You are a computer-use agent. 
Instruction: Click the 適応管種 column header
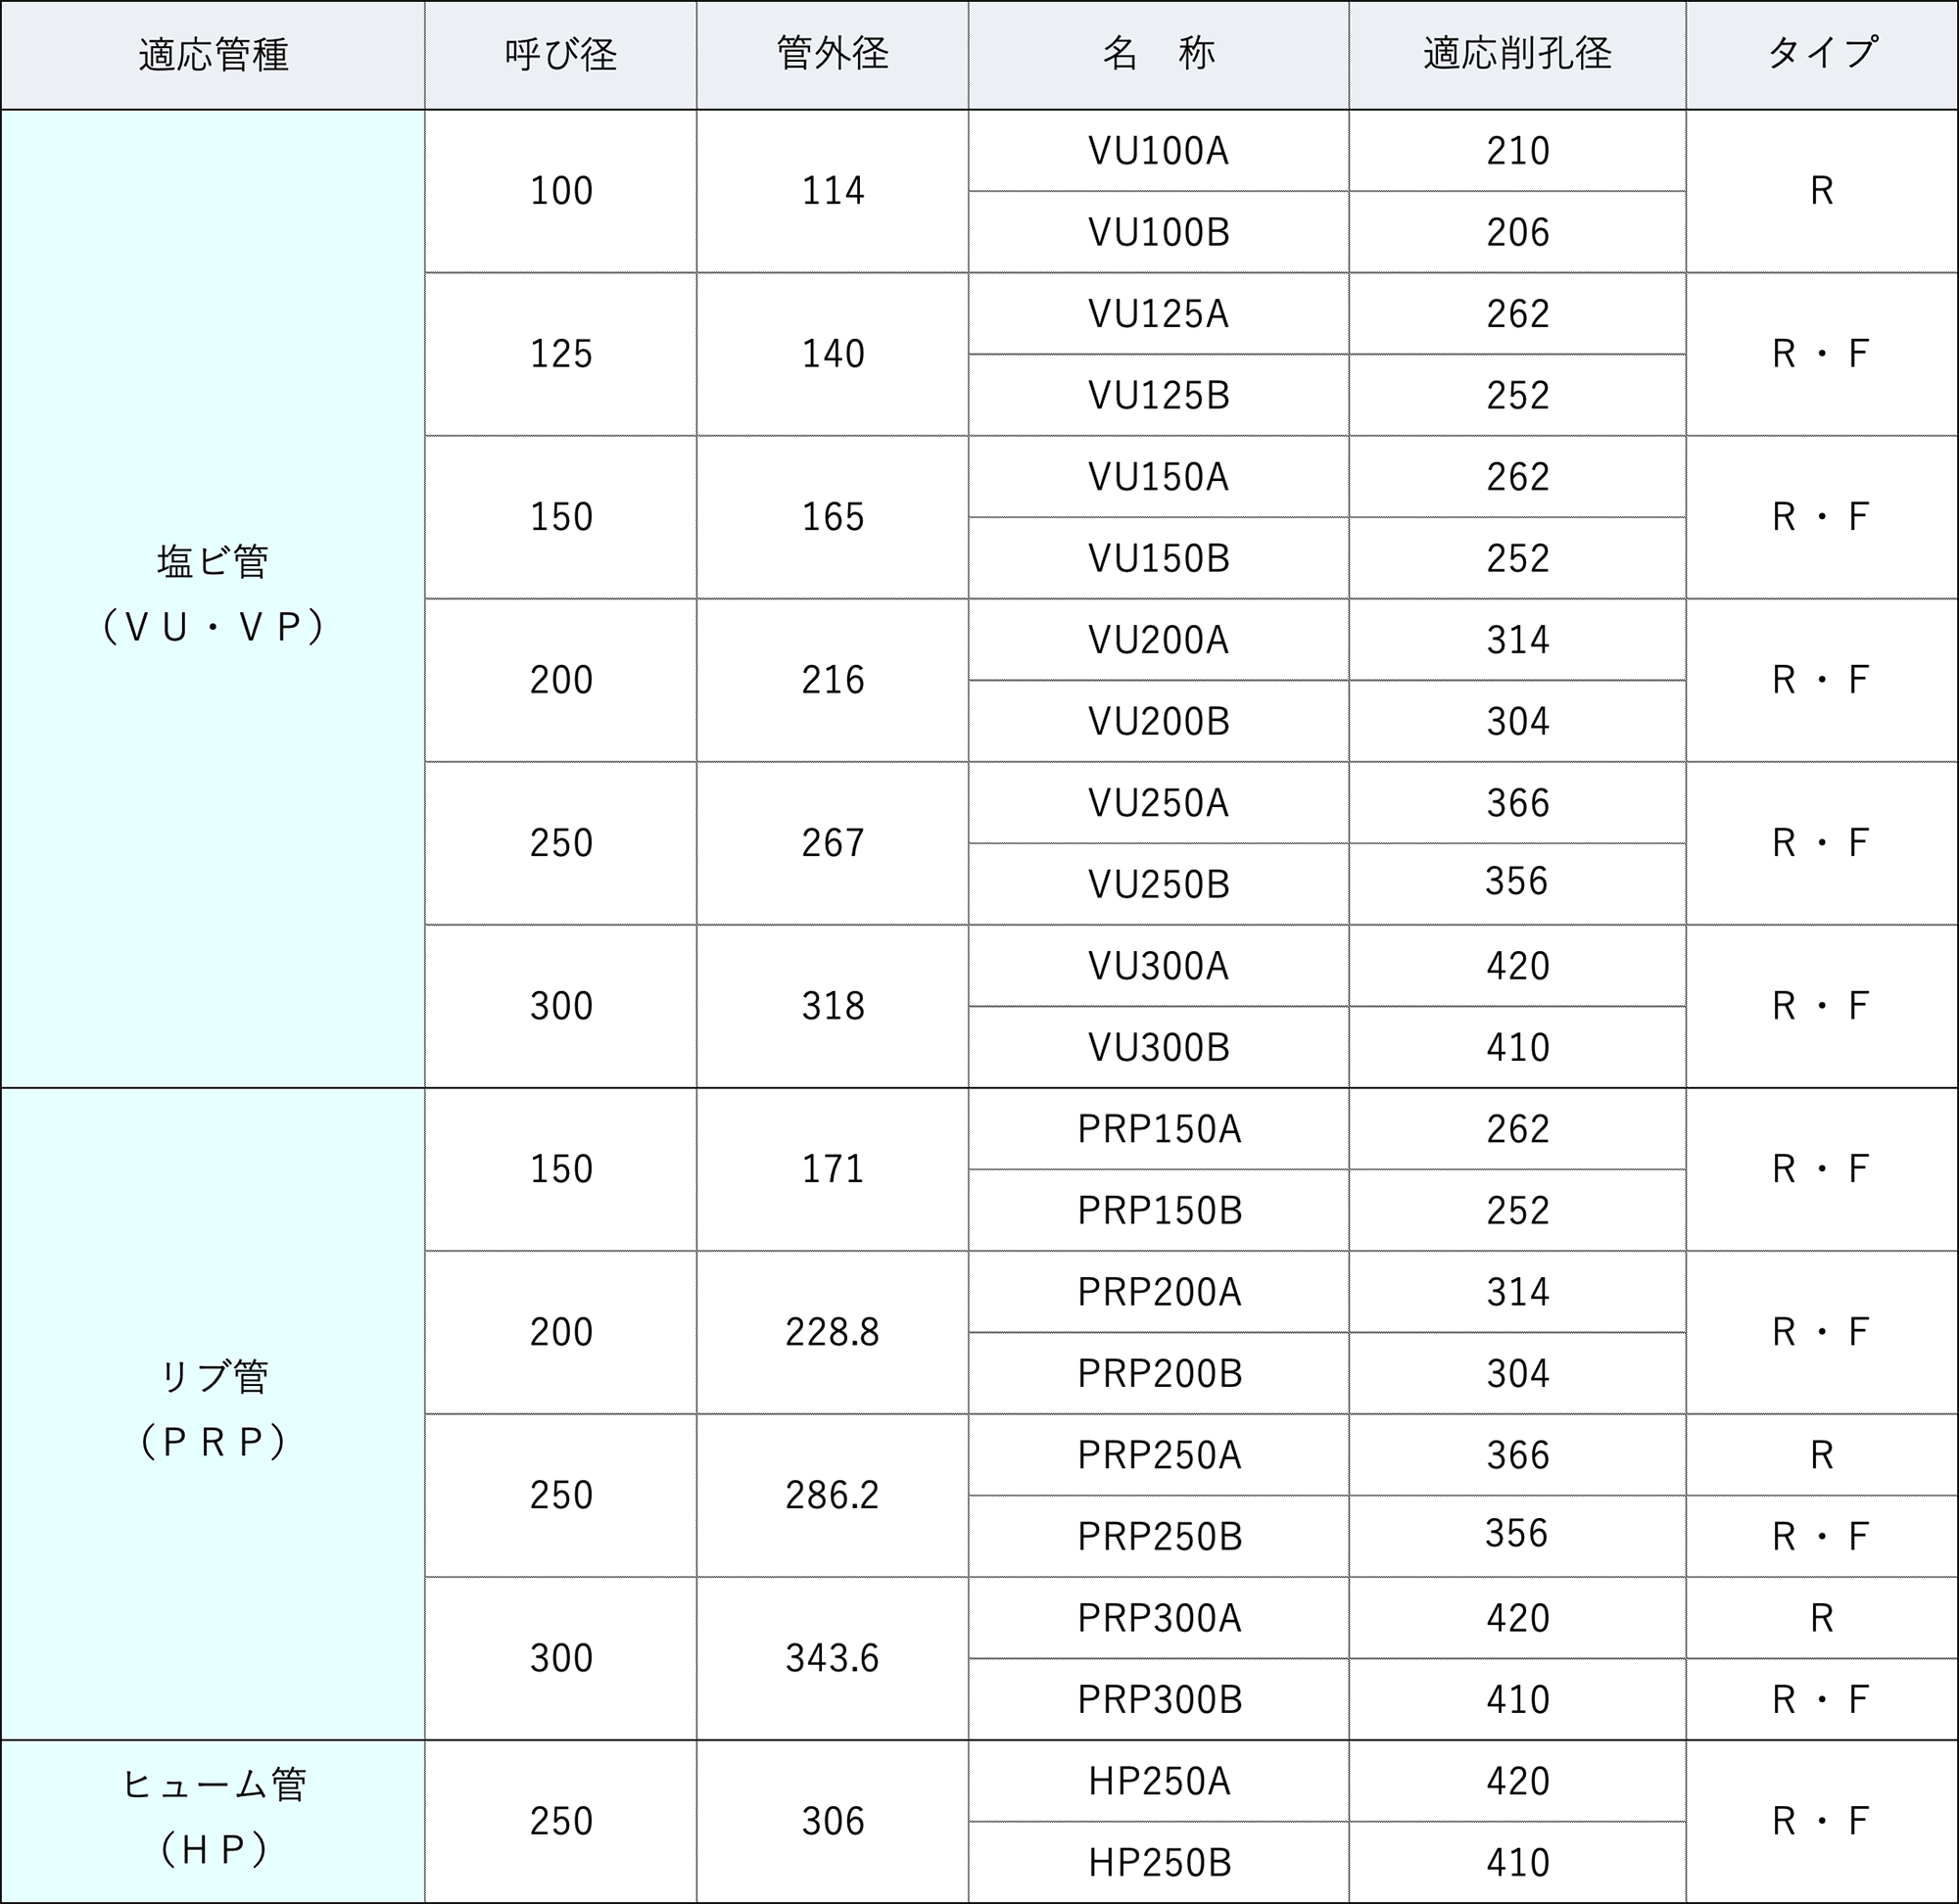(213, 55)
